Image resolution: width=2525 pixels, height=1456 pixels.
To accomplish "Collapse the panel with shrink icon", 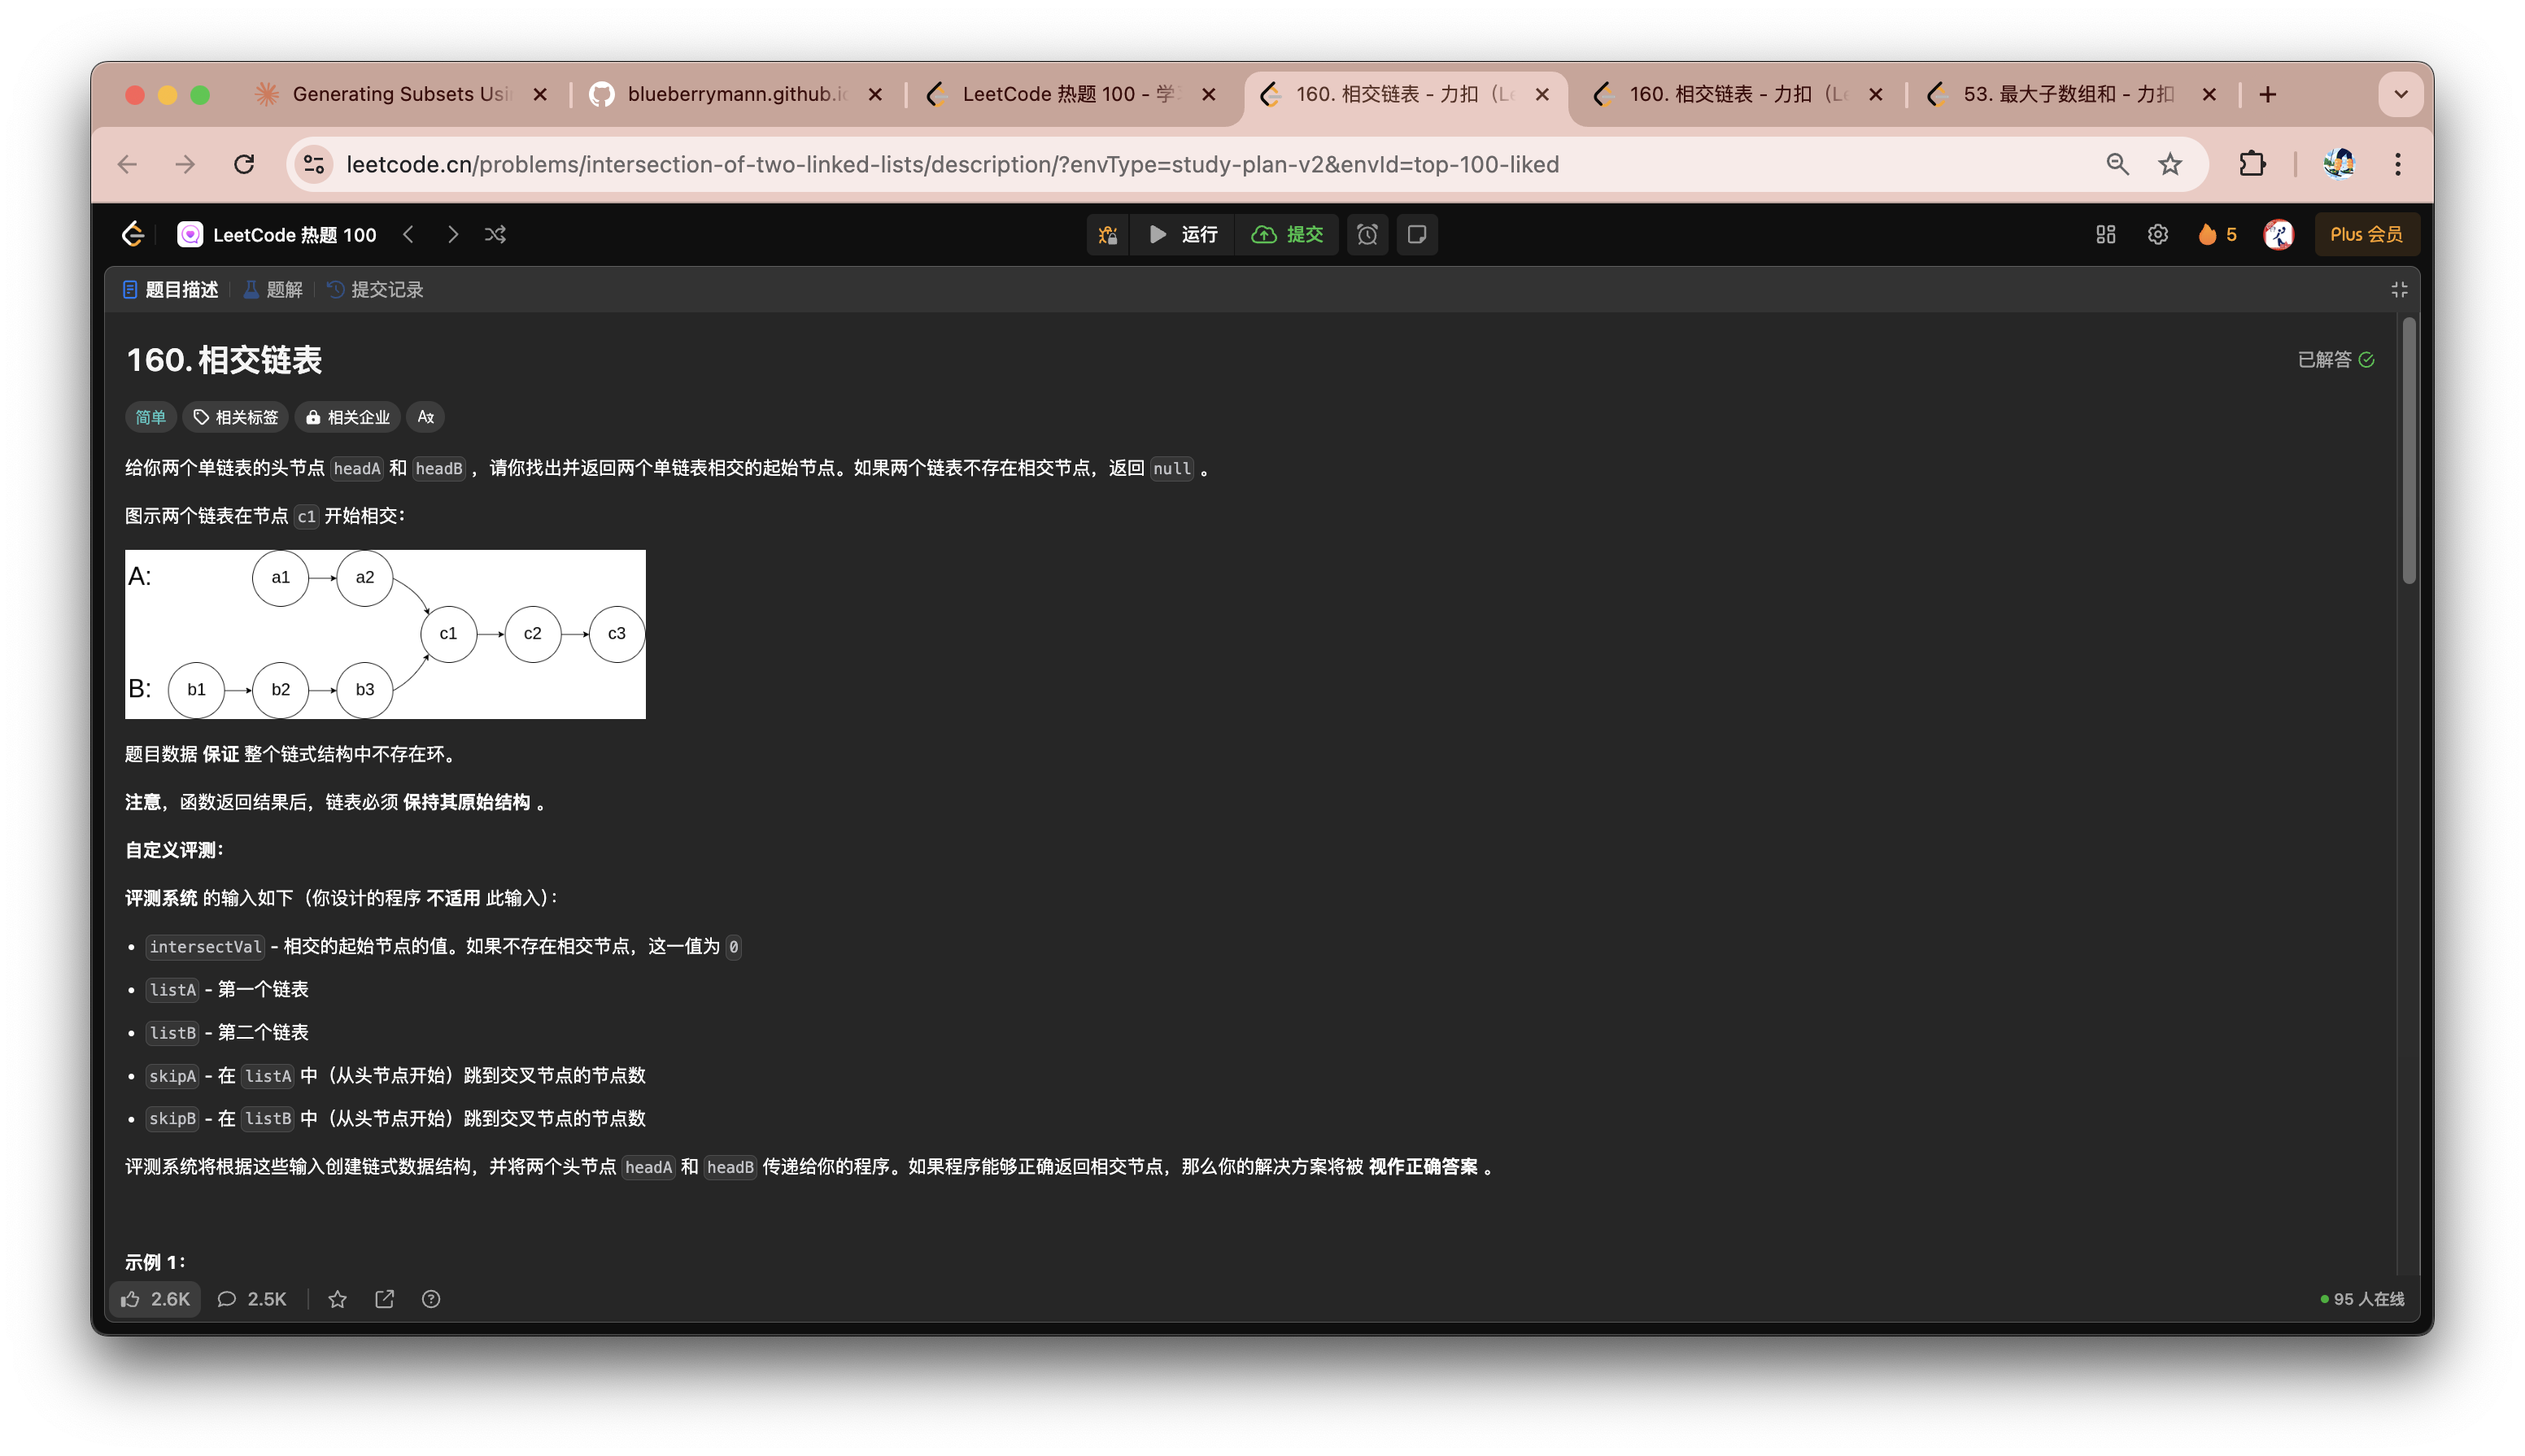I will [x=2399, y=290].
